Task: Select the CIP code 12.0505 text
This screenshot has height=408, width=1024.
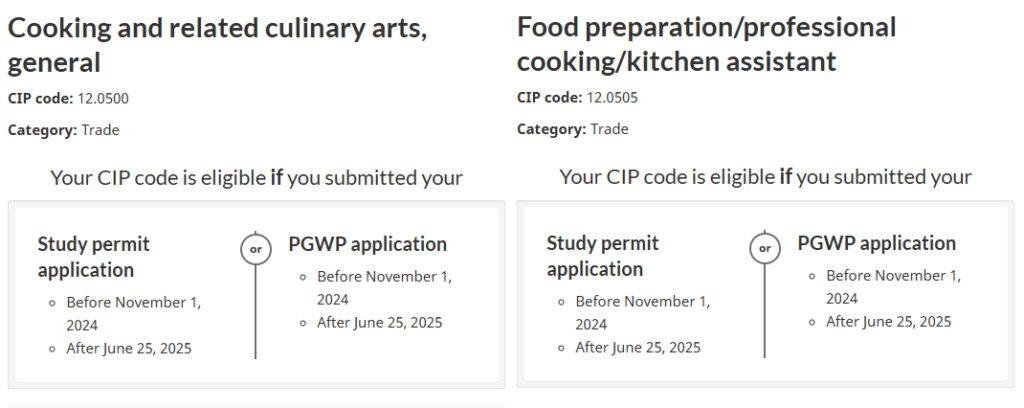Action: pos(612,97)
